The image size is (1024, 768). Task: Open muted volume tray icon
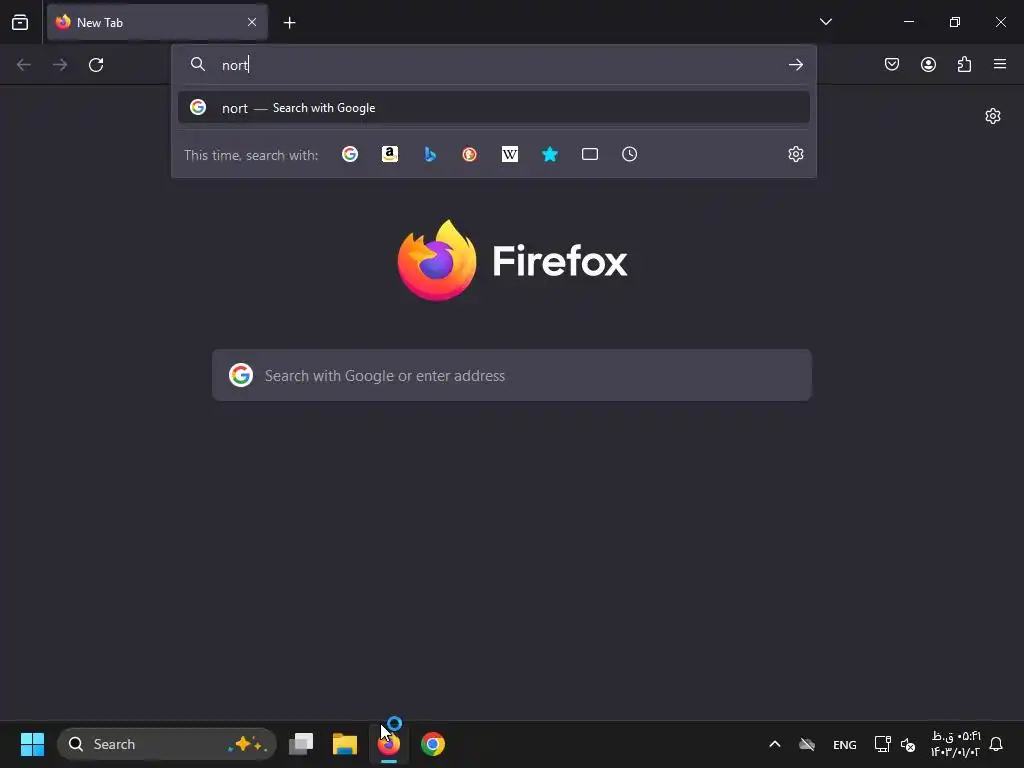click(x=908, y=744)
